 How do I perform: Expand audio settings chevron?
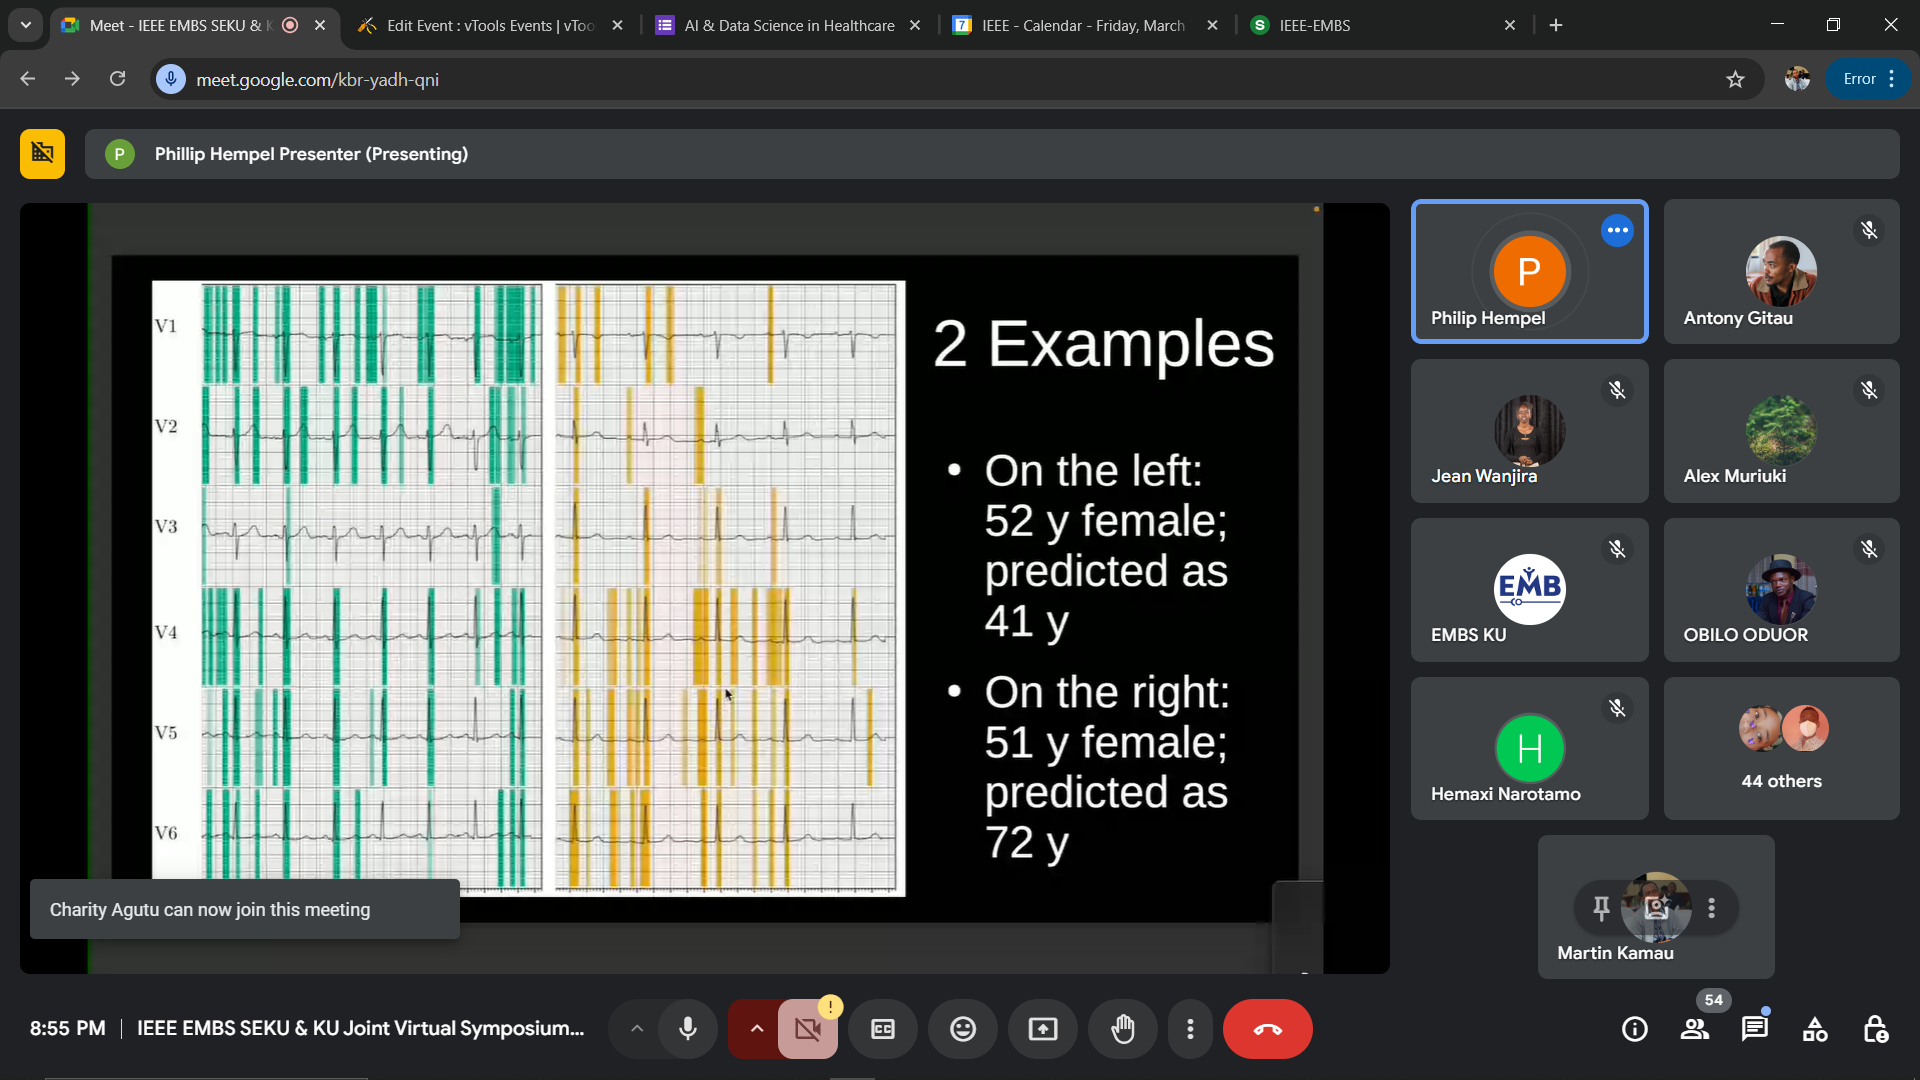click(637, 1029)
